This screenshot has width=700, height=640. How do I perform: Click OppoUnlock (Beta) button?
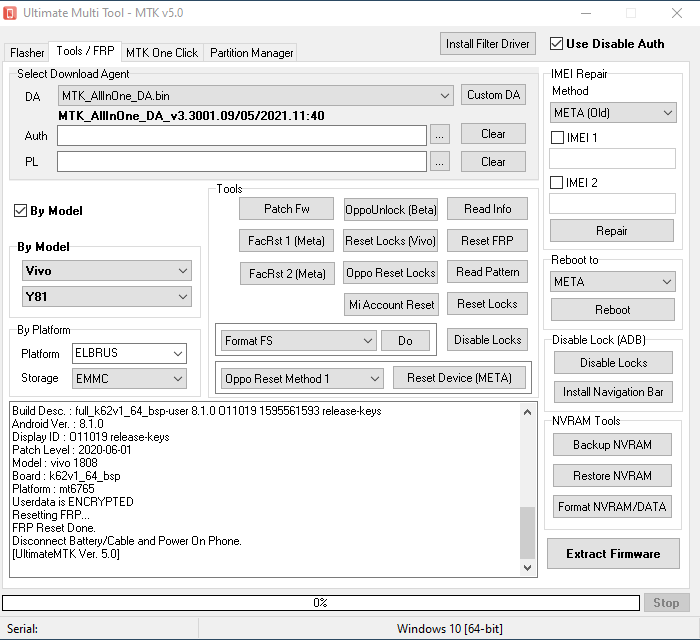[x=391, y=209]
